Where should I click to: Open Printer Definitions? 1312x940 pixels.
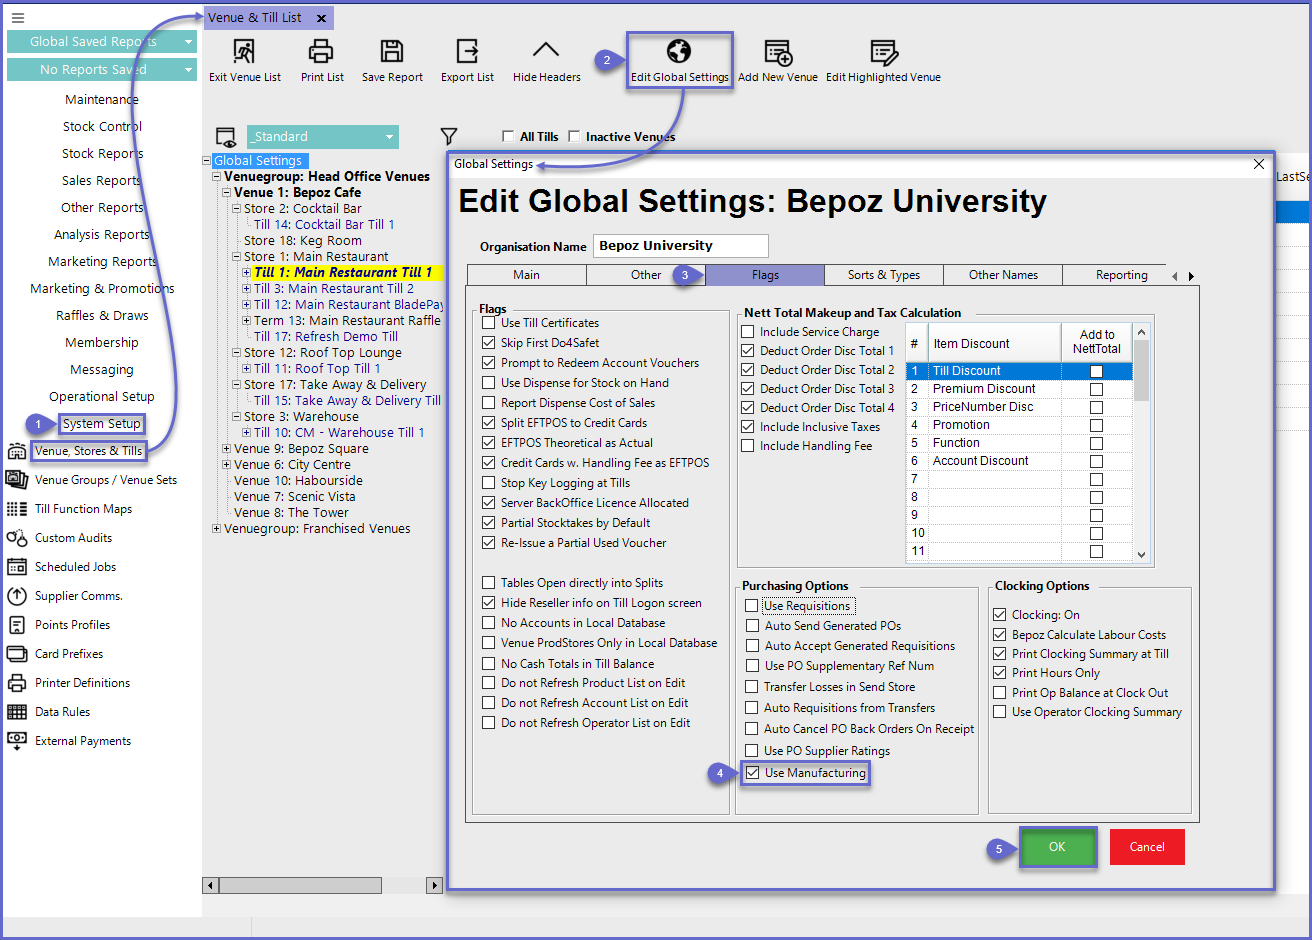(x=82, y=683)
